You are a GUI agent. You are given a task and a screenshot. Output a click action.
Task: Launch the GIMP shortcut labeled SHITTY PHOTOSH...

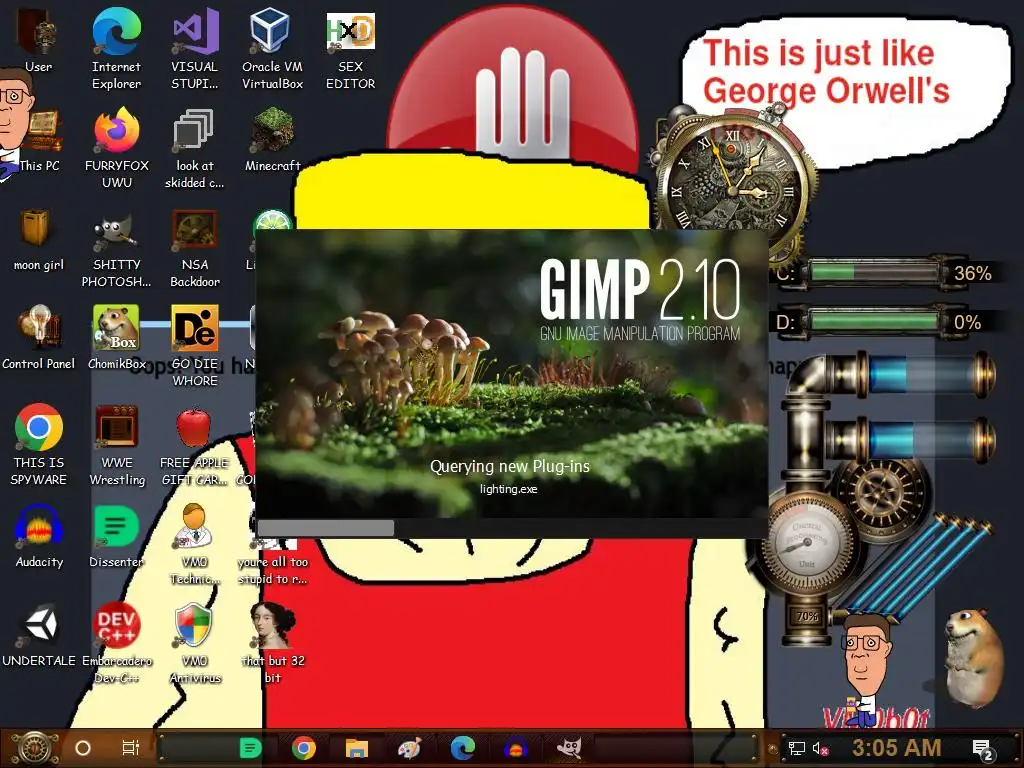(x=116, y=248)
